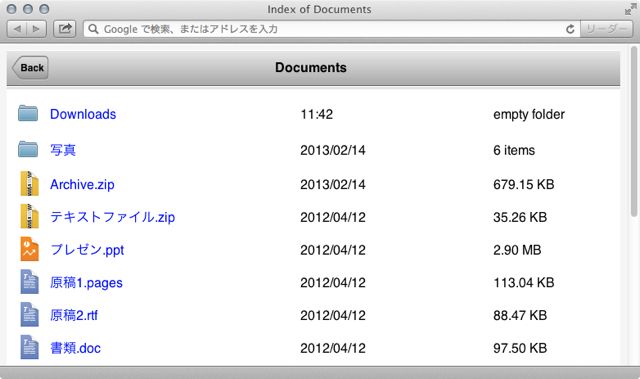Click the 'empty folder' label
This screenshot has width=640, height=379.
(x=529, y=115)
